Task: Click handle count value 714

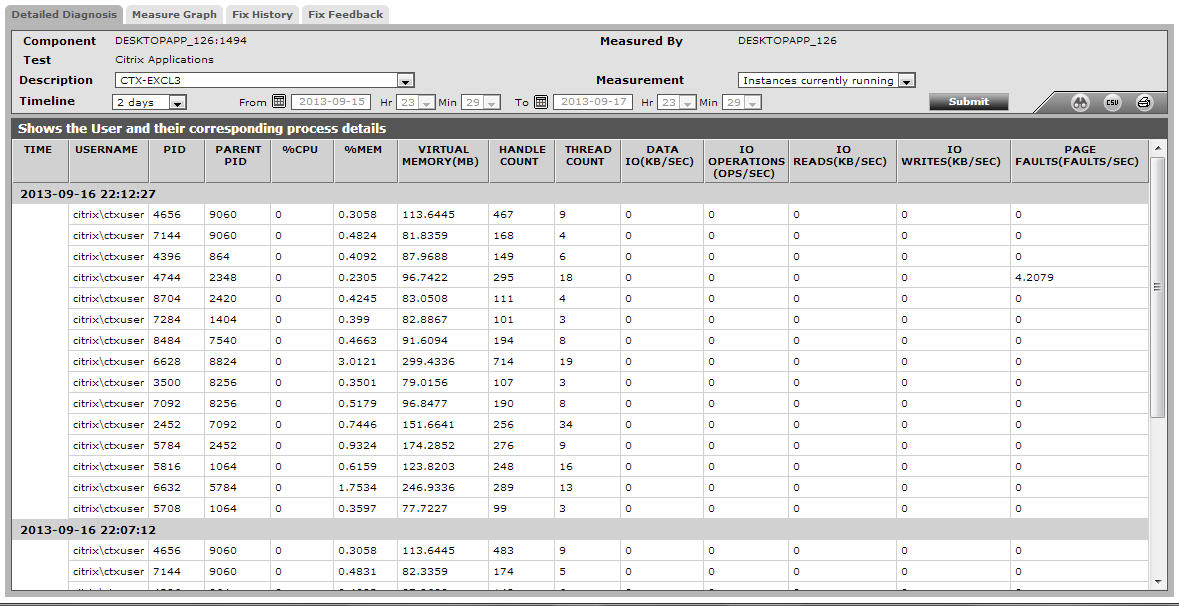Action: [503, 362]
